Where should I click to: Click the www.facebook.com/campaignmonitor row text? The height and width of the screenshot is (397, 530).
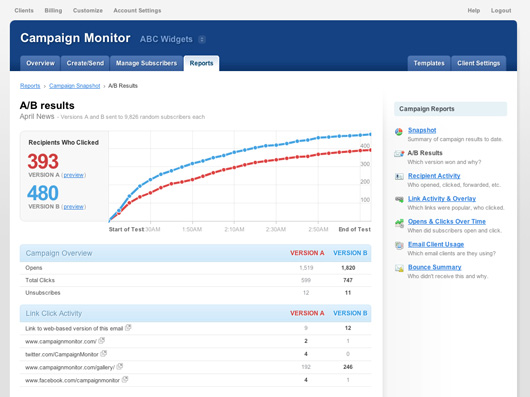72,380
